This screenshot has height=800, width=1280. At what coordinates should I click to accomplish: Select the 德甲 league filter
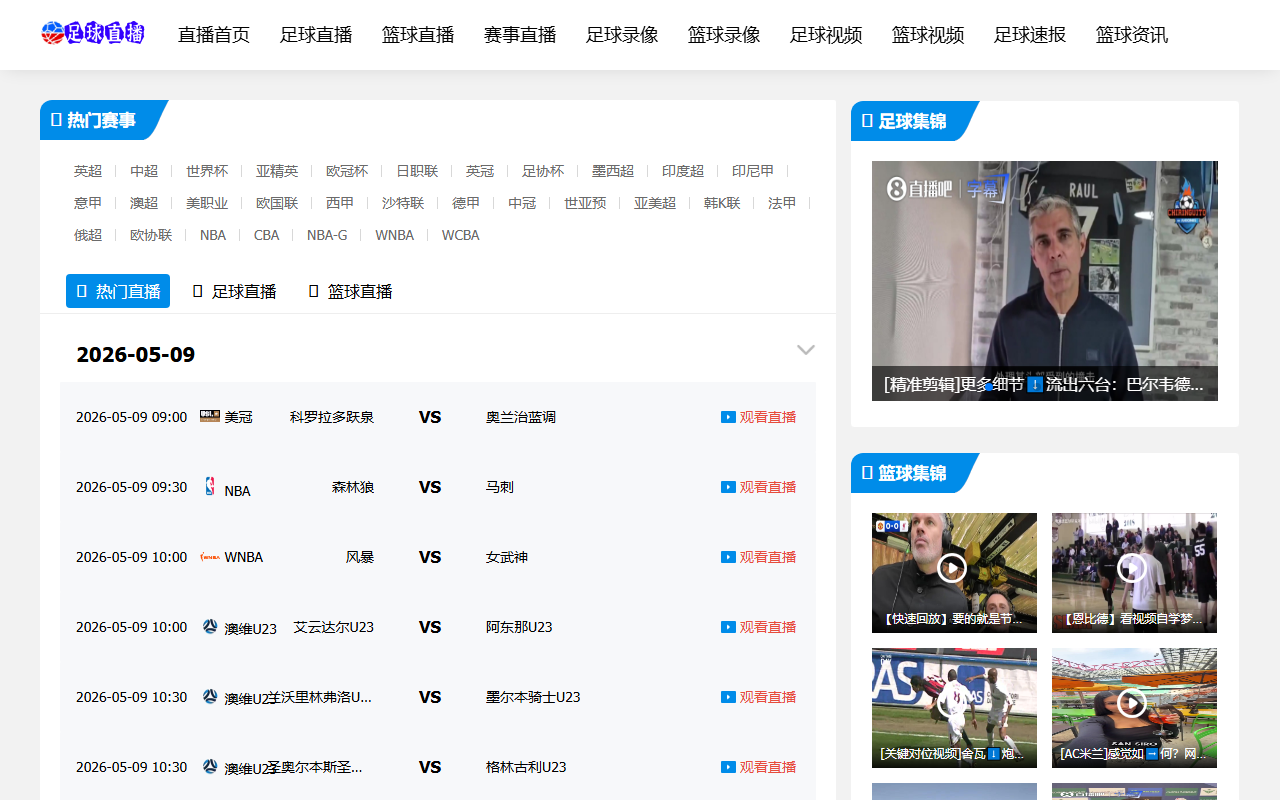pos(466,203)
